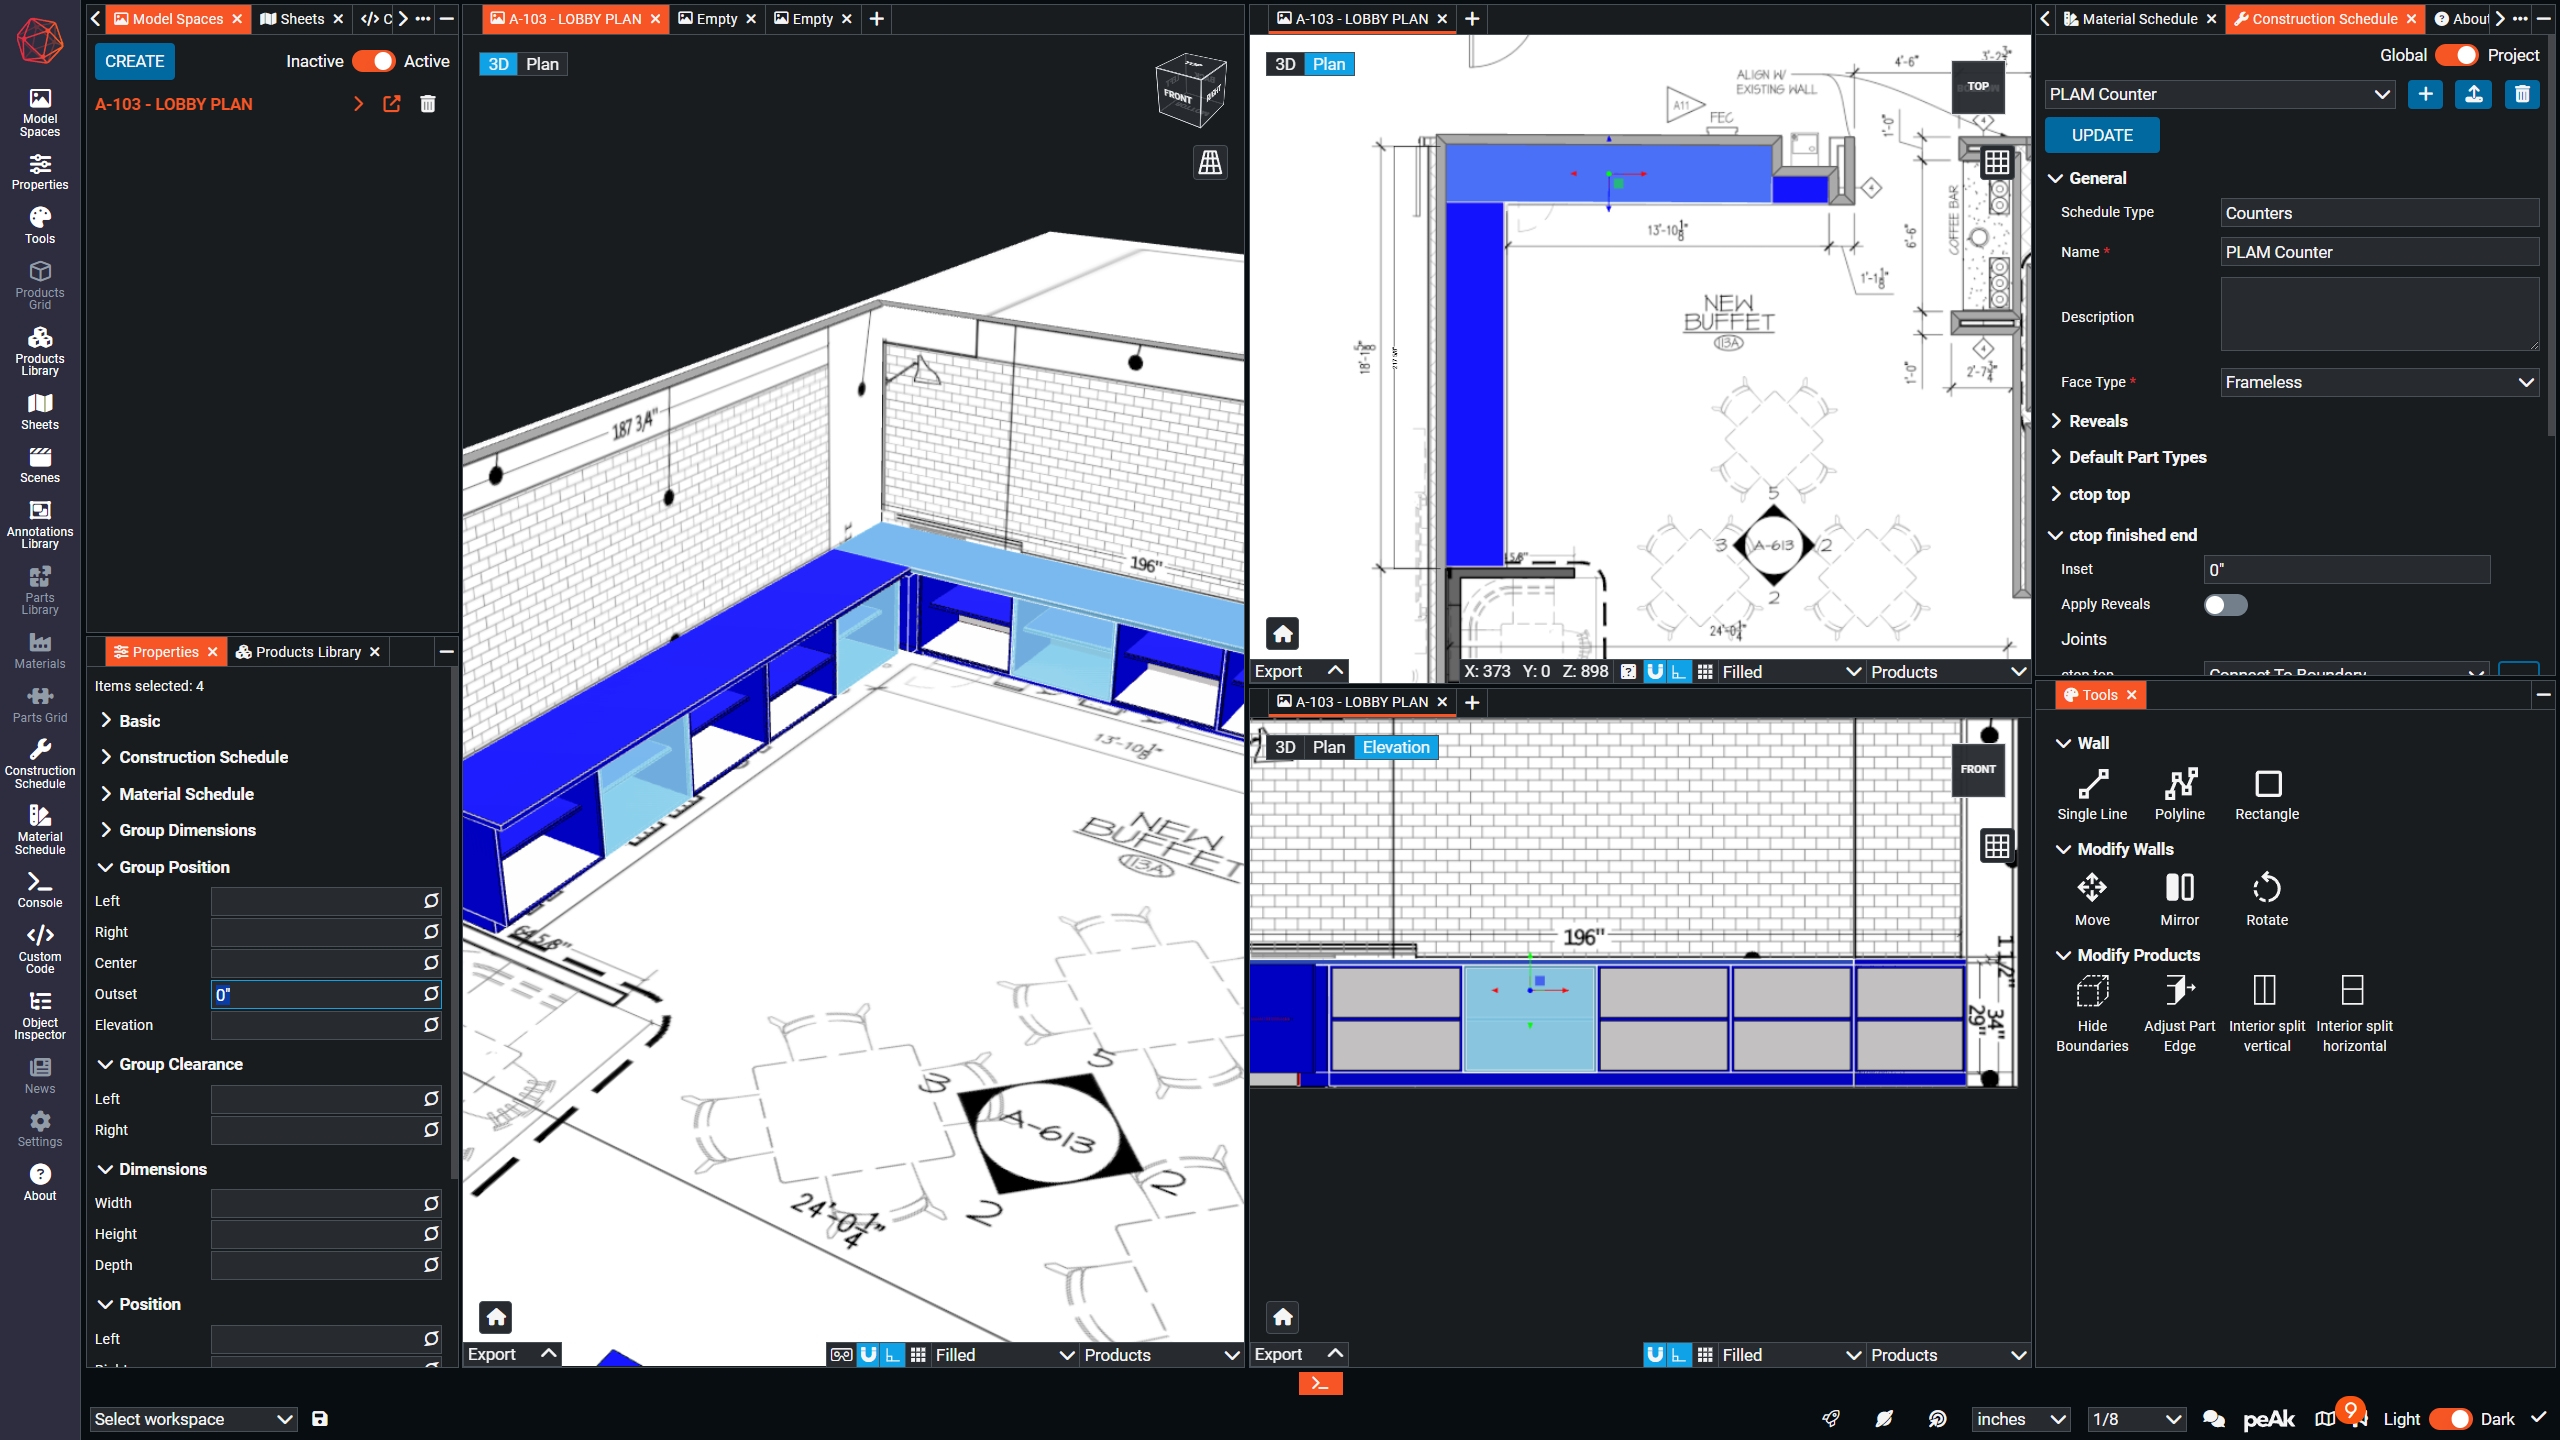2560x1440 pixels.
Task: Switch to the Elevation view tab
Action: (1395, 747)
